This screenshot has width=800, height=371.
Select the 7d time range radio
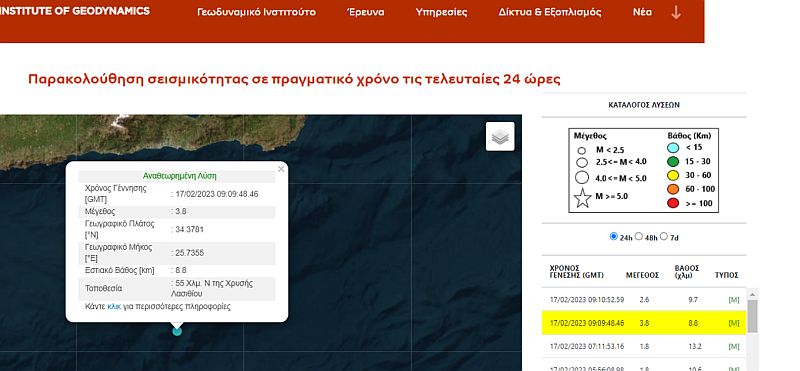click(x=664, y=236)
